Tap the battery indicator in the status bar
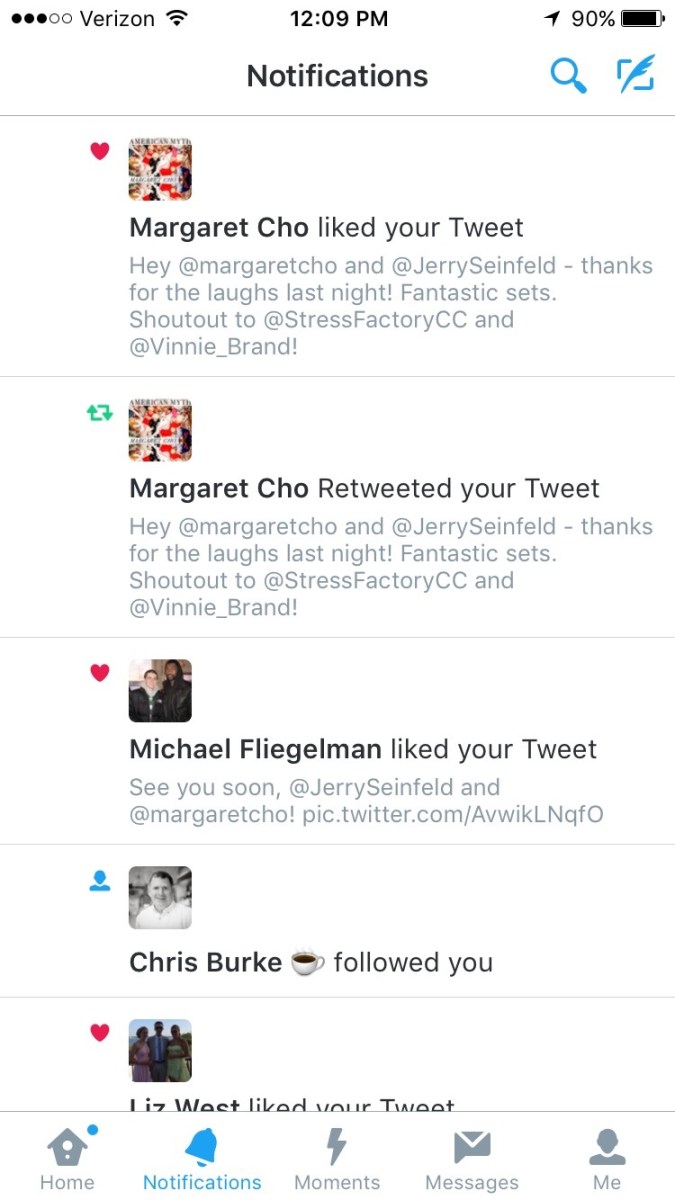This screenshot has width=675, height=1200. pos(641,19)
